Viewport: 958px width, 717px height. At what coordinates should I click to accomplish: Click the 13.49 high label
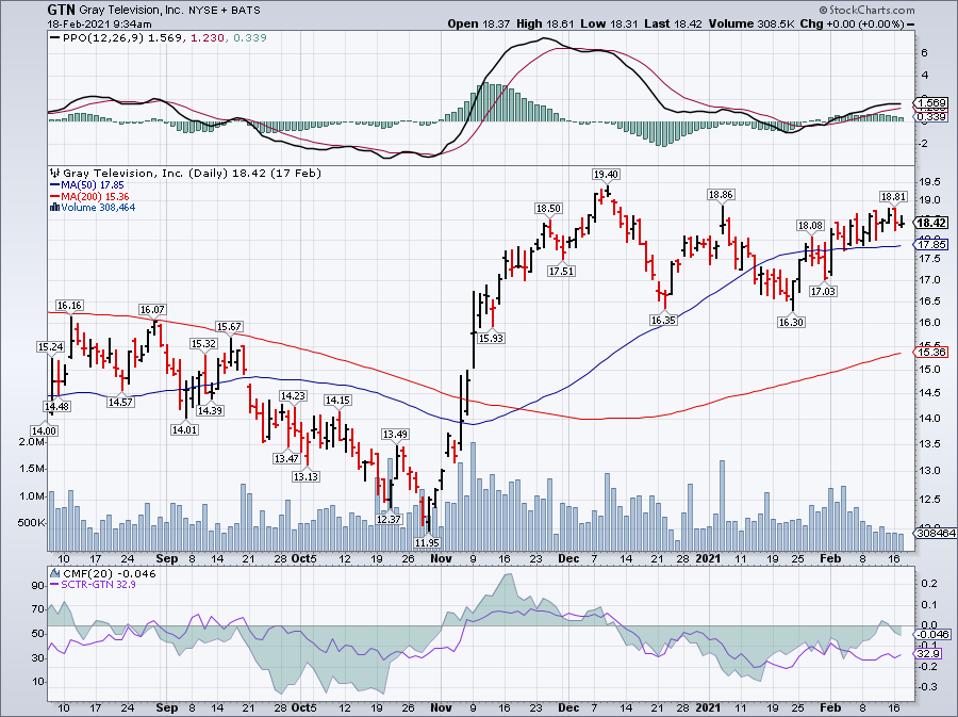[x=395, y=434]
